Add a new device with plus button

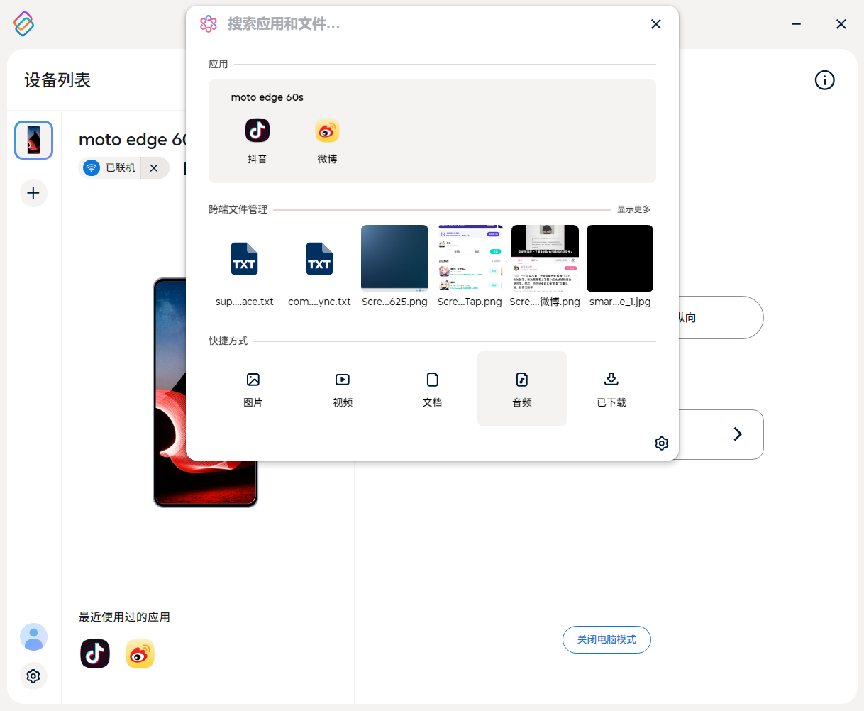(34, 193)
